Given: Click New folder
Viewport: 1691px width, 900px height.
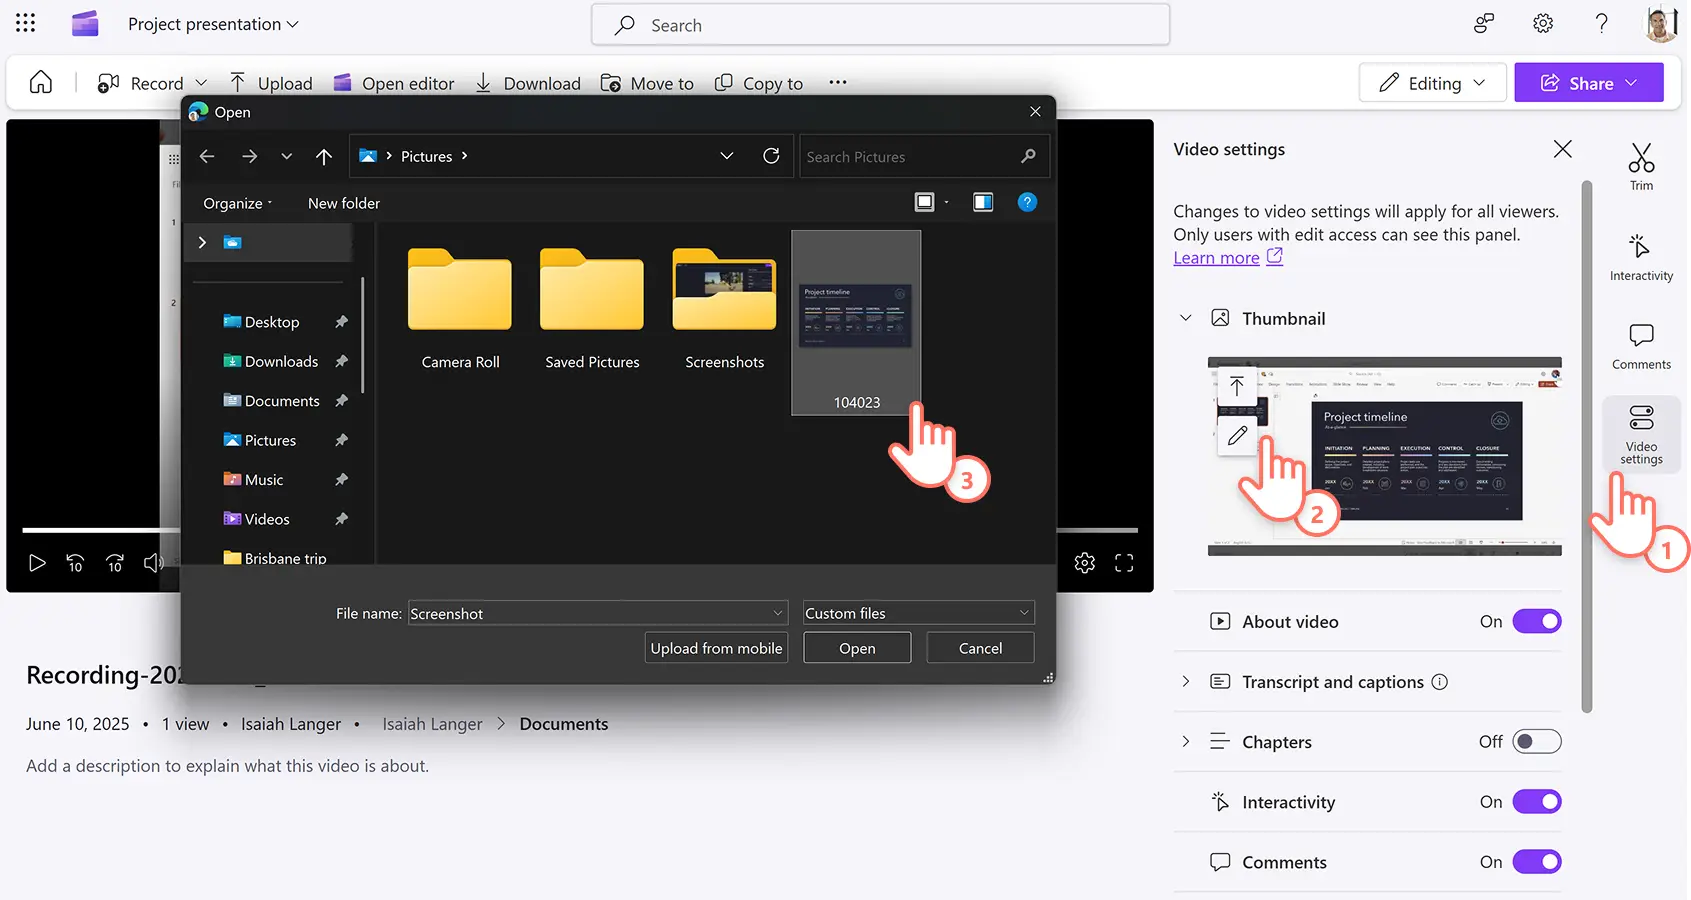Looking at the screenshot, I should coord(344,203).
